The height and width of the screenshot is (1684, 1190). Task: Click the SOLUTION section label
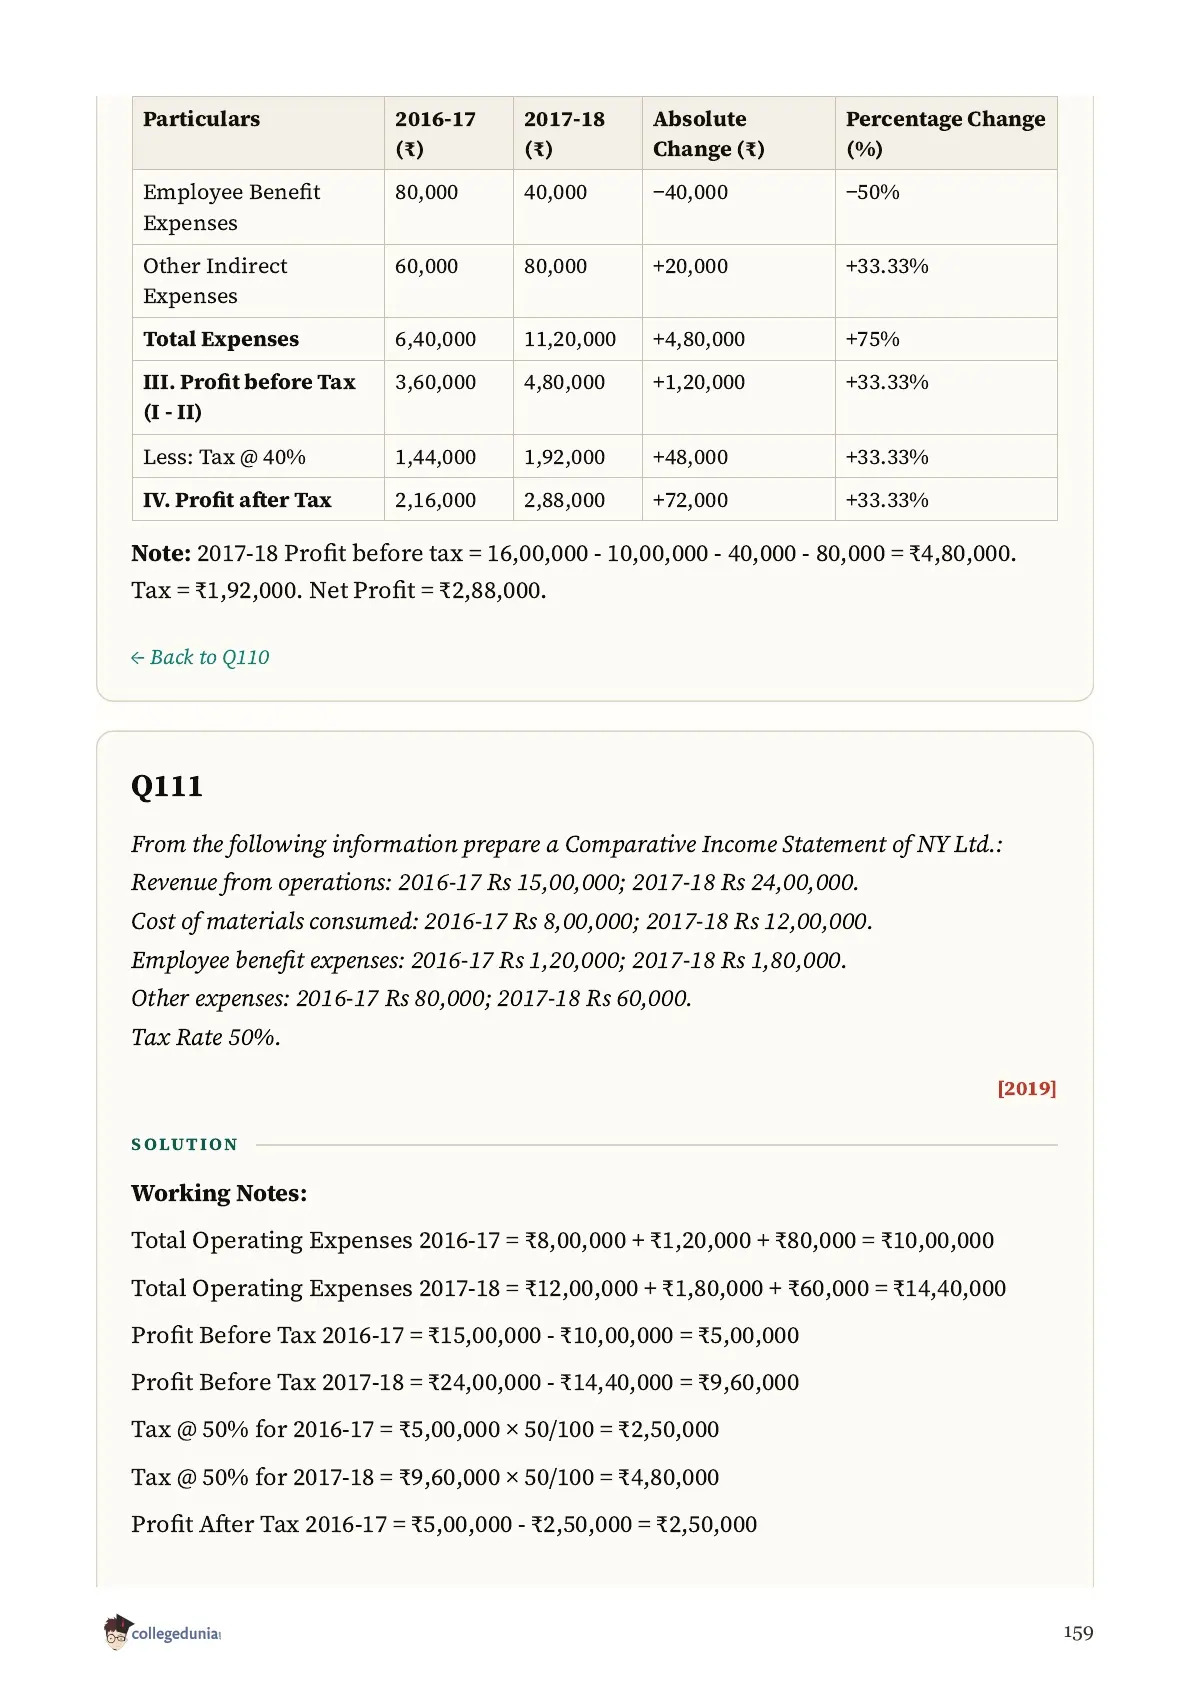[185, 1144]
